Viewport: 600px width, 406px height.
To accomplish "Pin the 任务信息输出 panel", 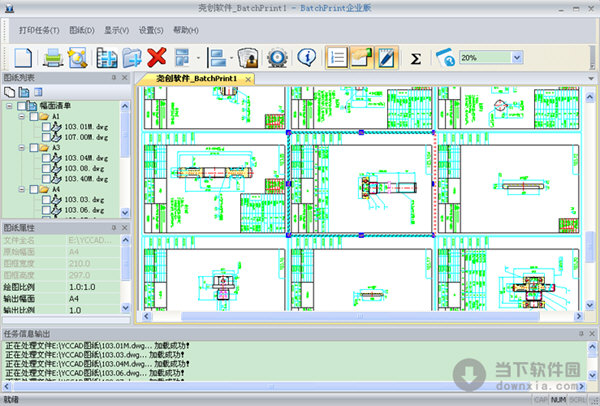I will [581, 334].
